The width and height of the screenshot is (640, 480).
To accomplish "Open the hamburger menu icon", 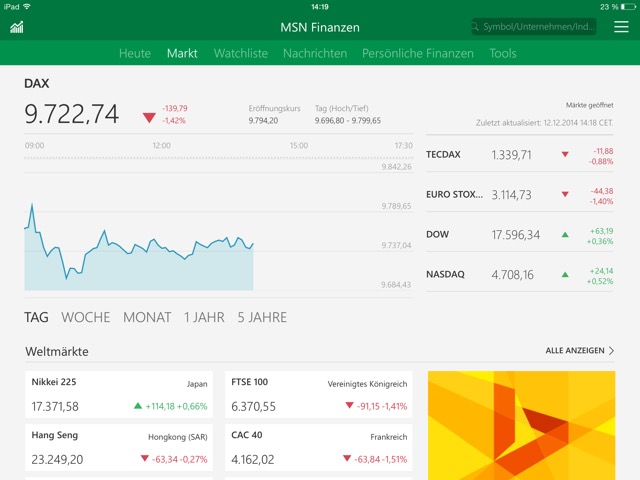I will pyautogui.click(x=621, y=27).
